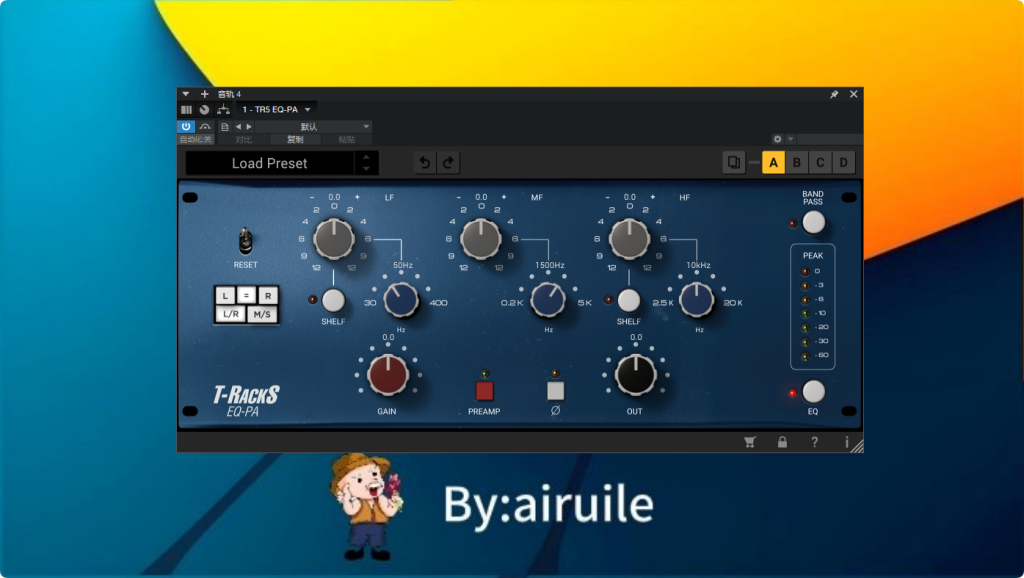
Task: Click the window resize grip corner
Action: point(857,446)
